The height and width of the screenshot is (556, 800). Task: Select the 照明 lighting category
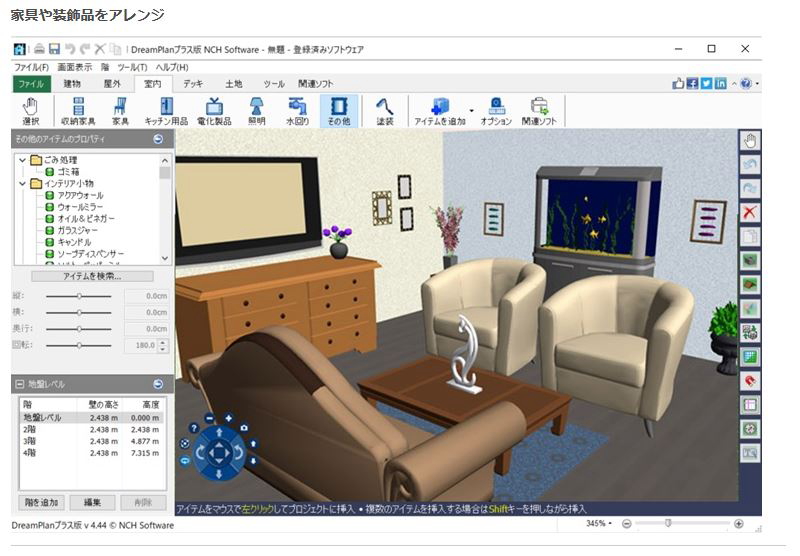click(x=256, y=111)
